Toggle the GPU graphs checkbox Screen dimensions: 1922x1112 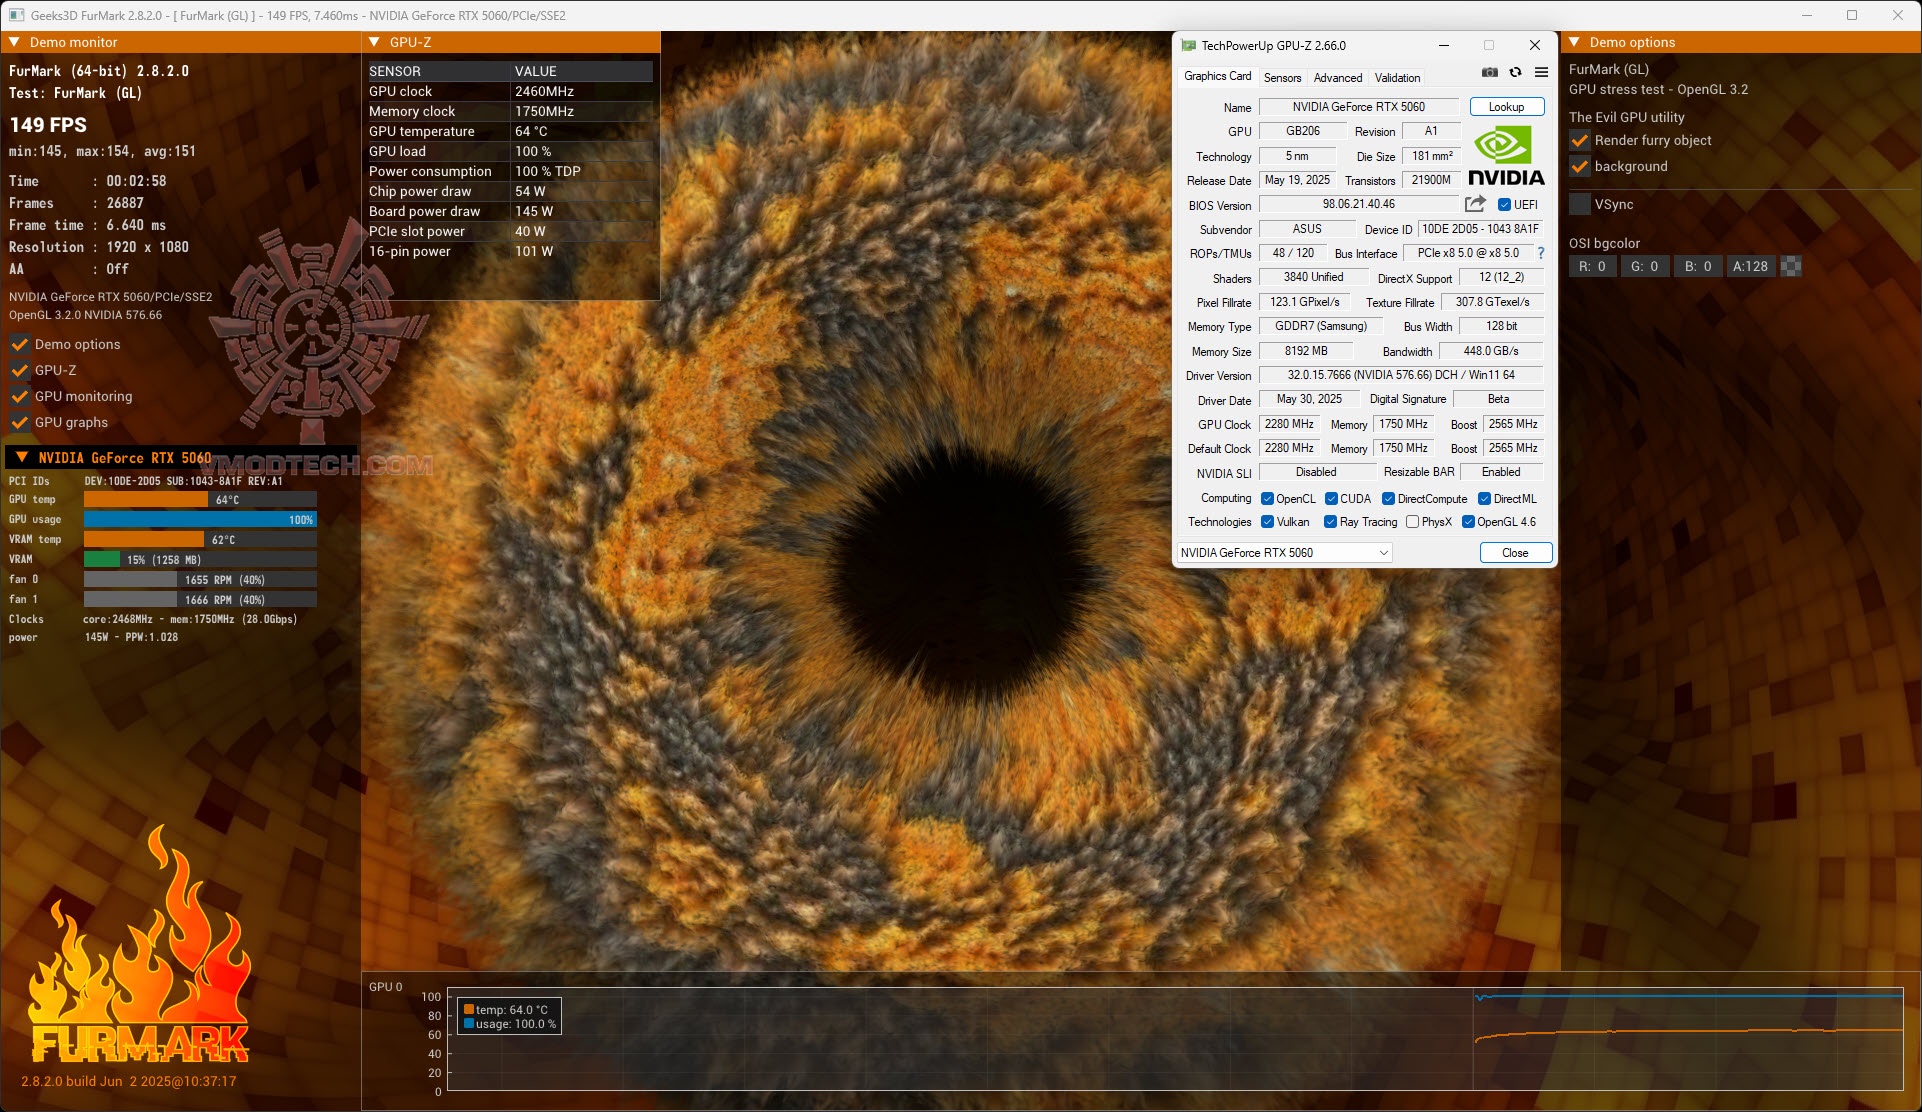click(20, 422)
